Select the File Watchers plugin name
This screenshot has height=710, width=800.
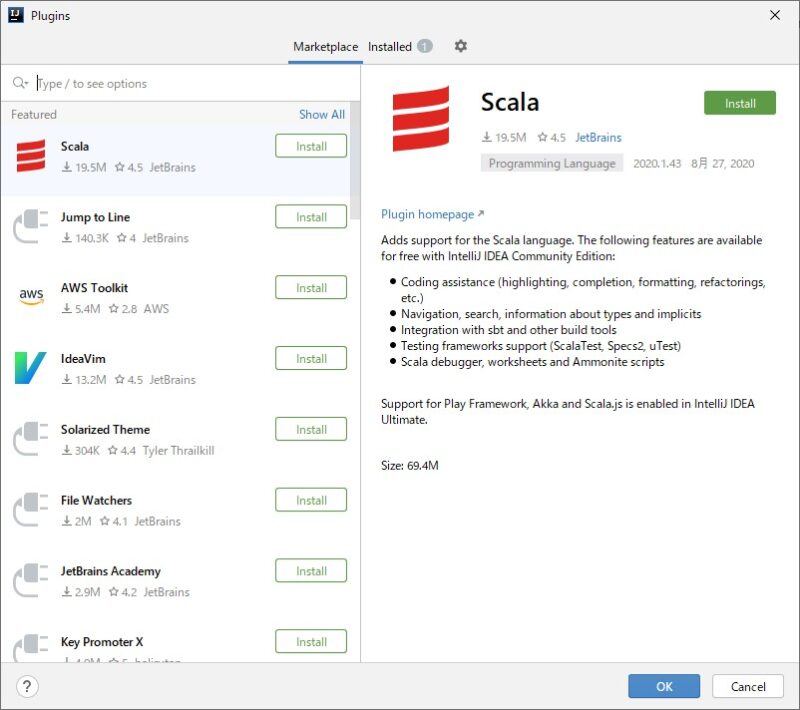(96, 500)
